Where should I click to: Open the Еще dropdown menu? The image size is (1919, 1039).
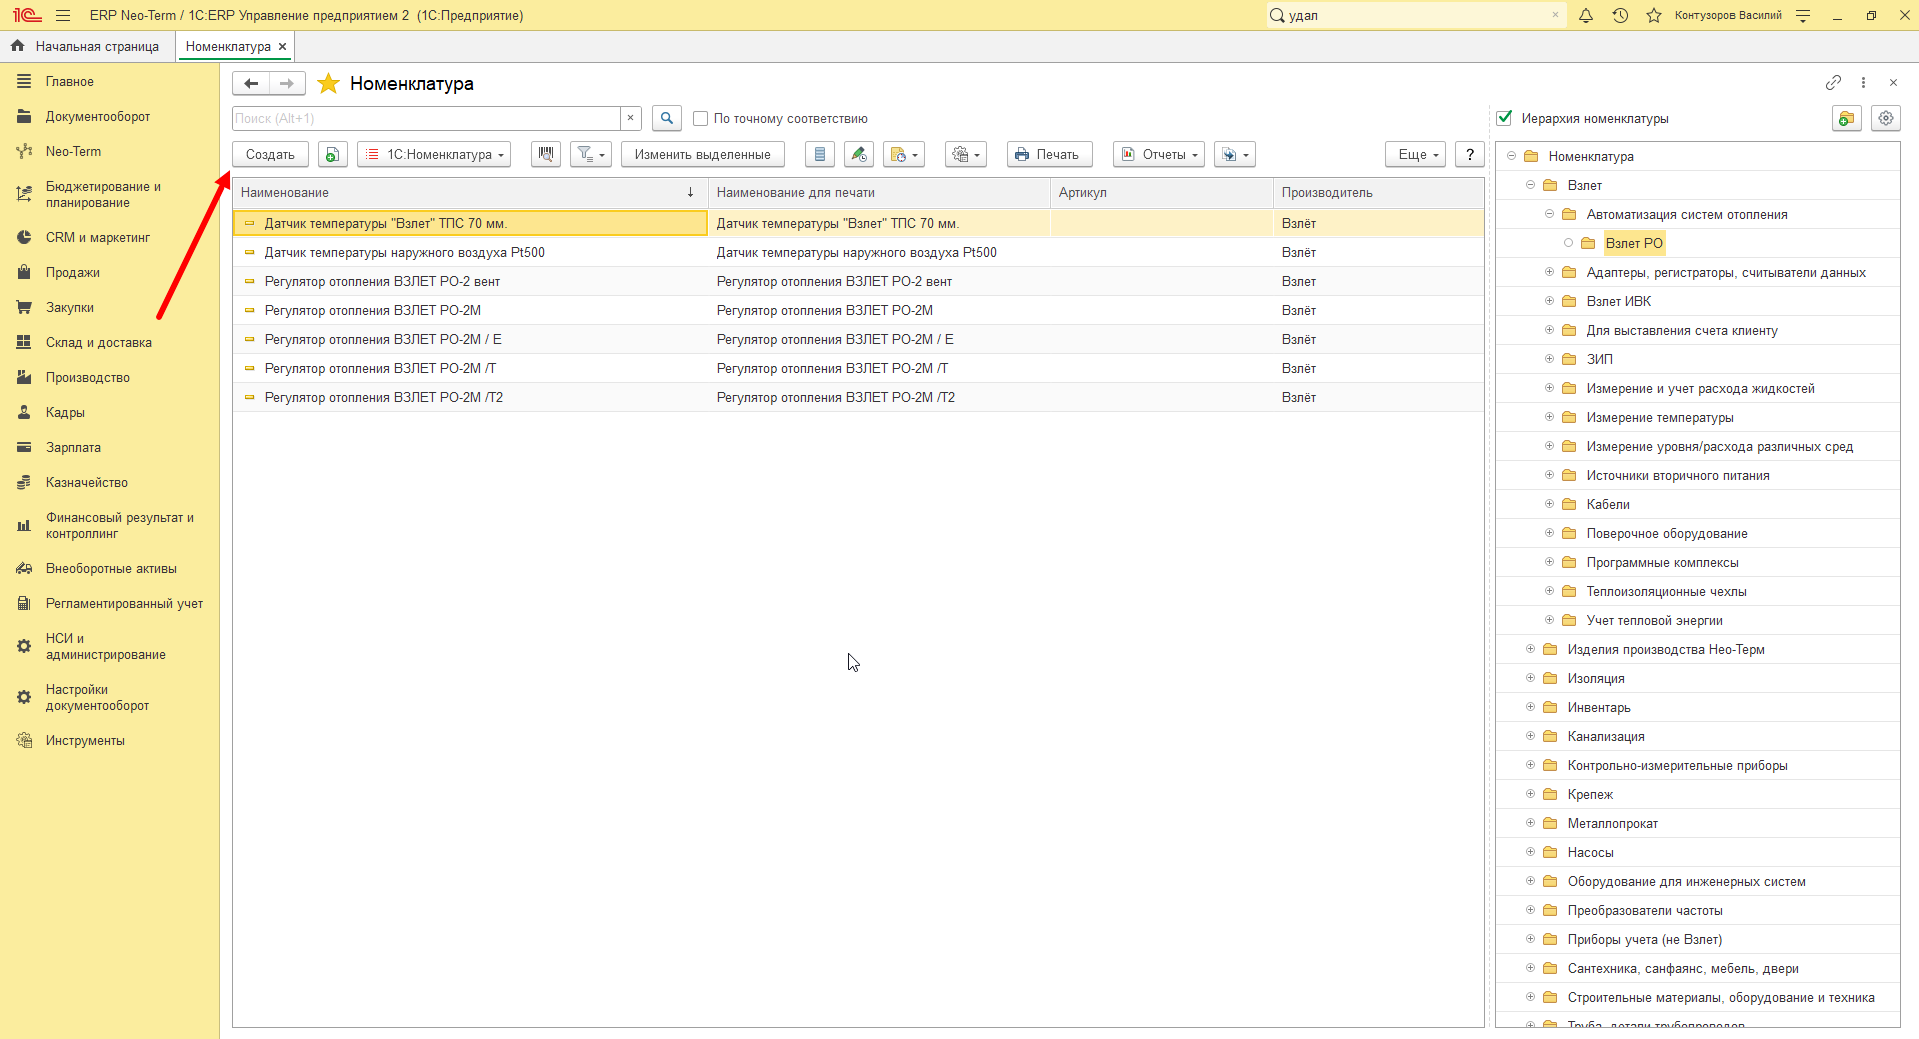coord(1415,155)
